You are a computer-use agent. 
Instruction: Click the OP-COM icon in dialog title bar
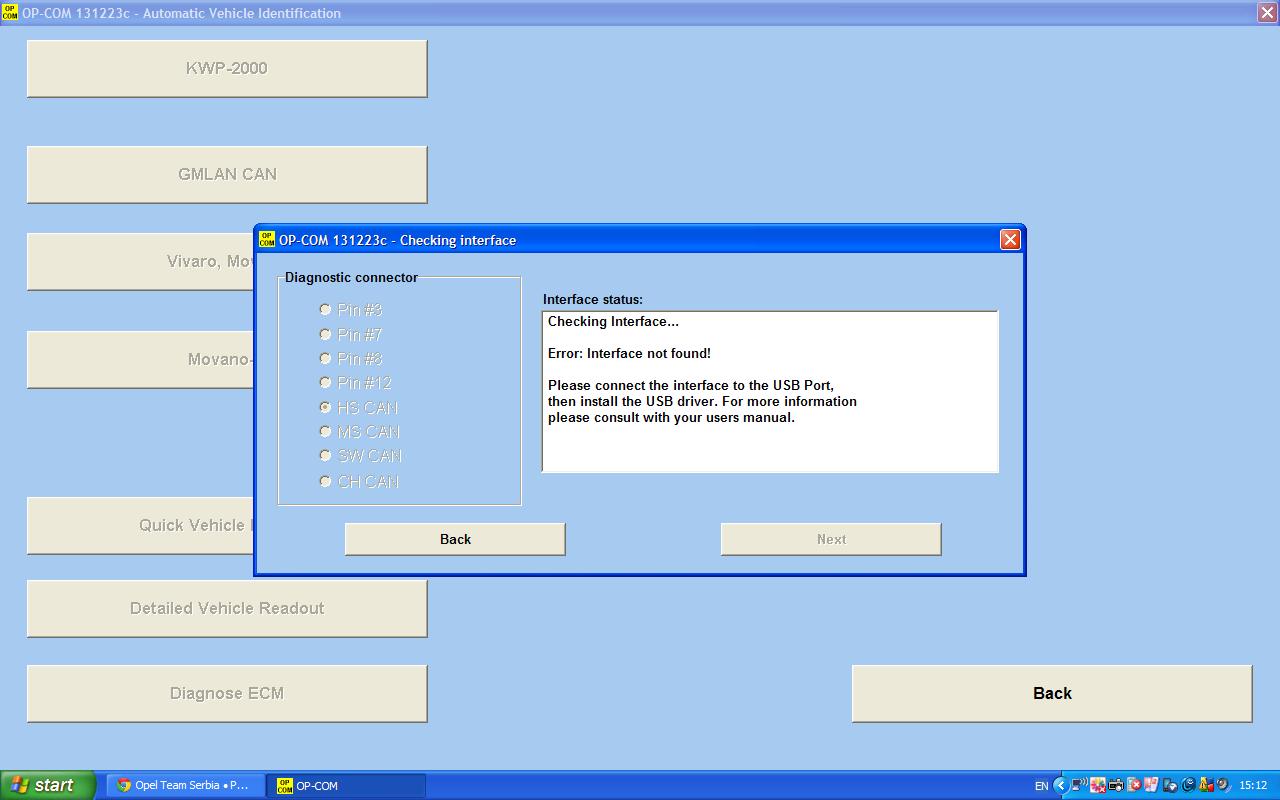267,239
